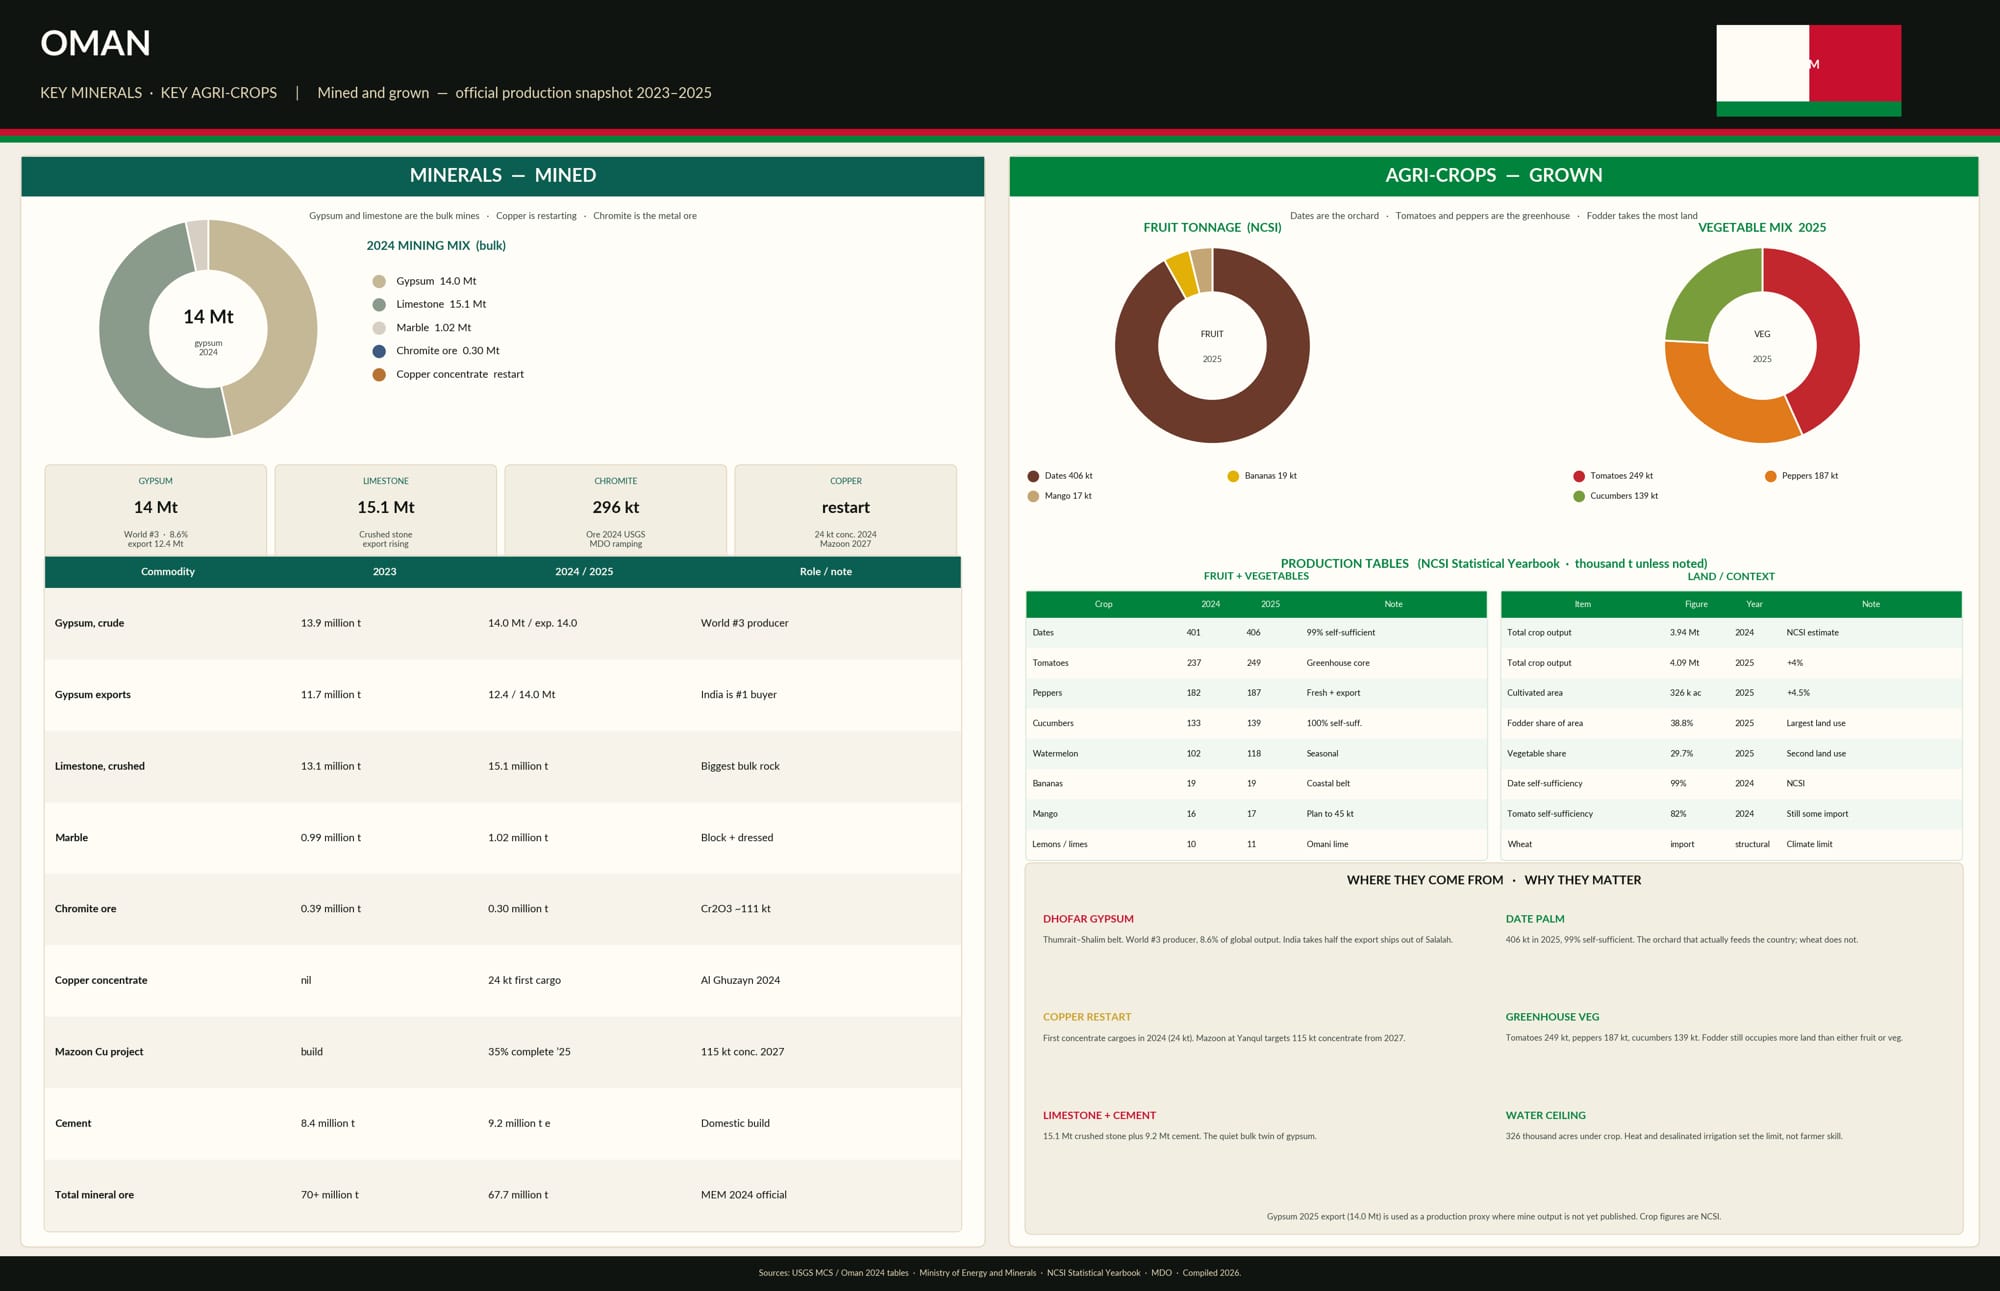Click the 'Commodity' column header
2000x1291 pixels.
[x=168, y=572]
